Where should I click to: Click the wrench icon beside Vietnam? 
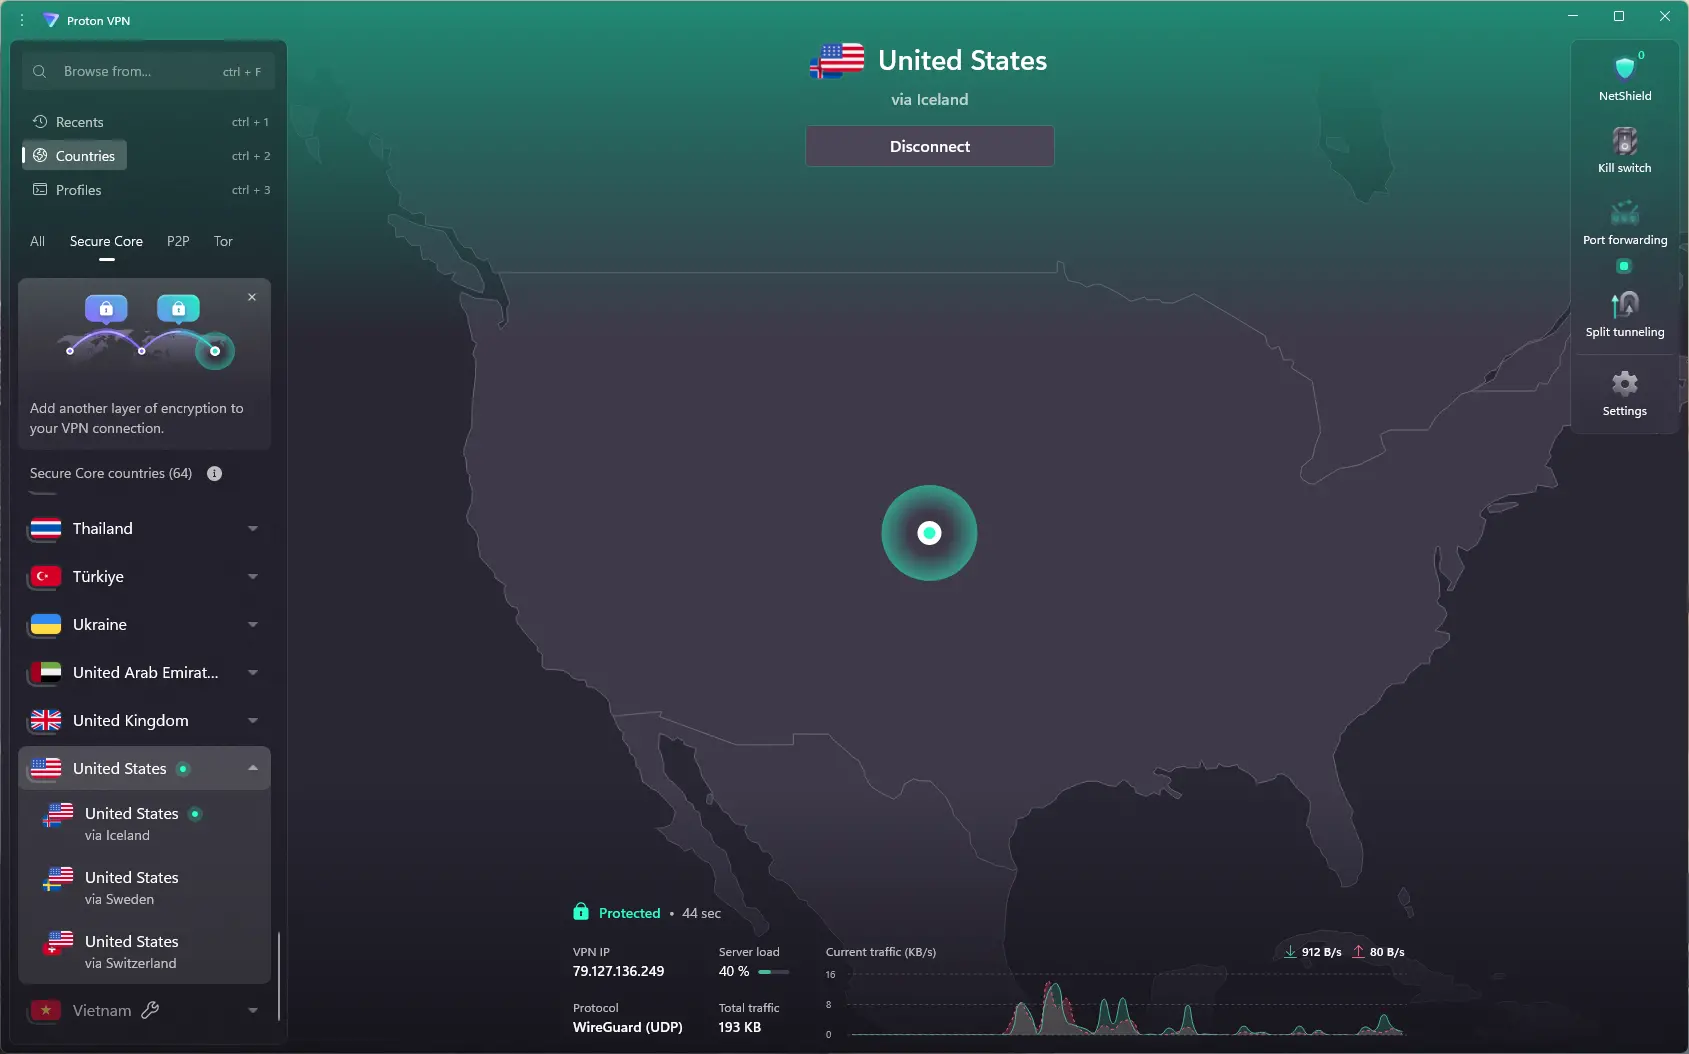tap(150, 1011)
